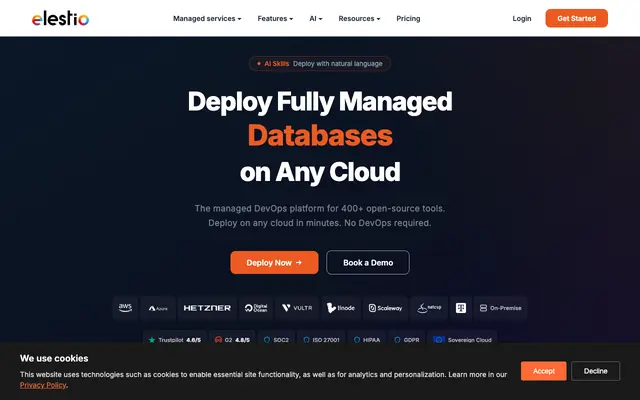640x400 pixels.
Task: Select the Azure provider logo
Action: click(x=158, y=308)
